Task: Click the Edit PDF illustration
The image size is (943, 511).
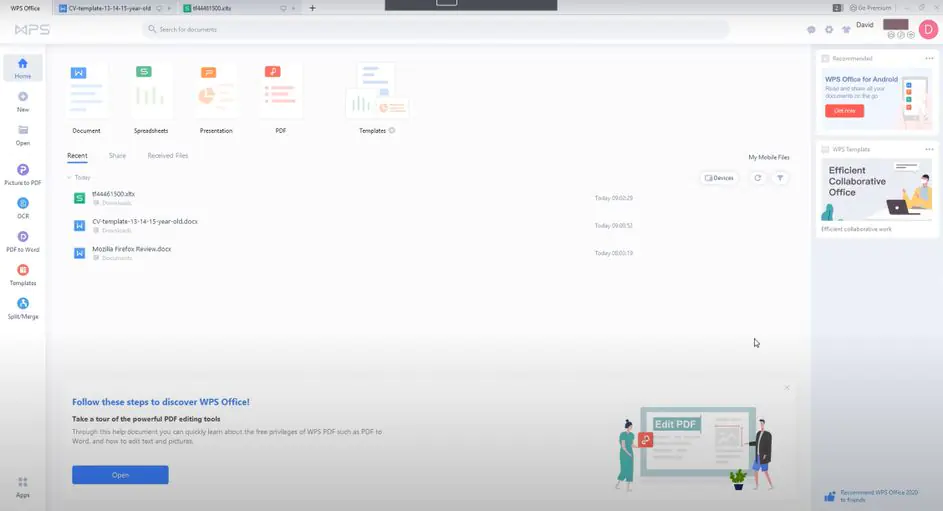Action: click(x=696, y=448)
